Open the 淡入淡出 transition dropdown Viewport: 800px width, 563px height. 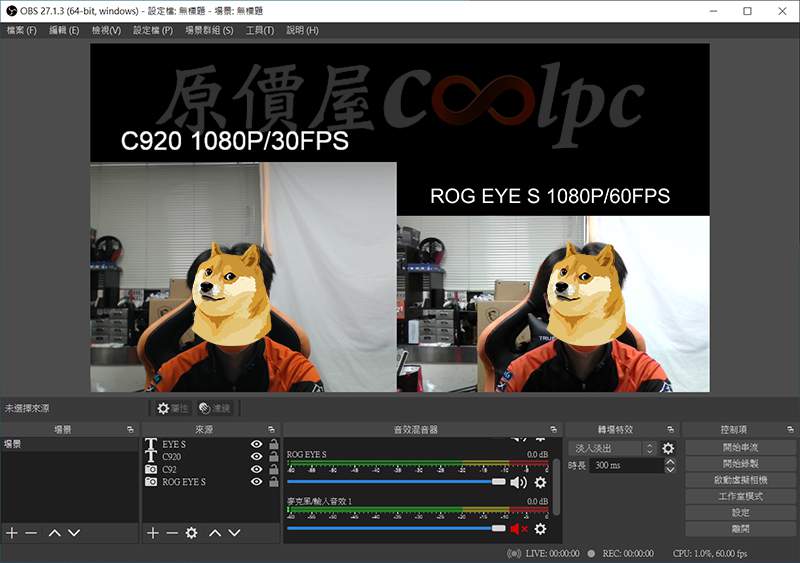point(612,448)
